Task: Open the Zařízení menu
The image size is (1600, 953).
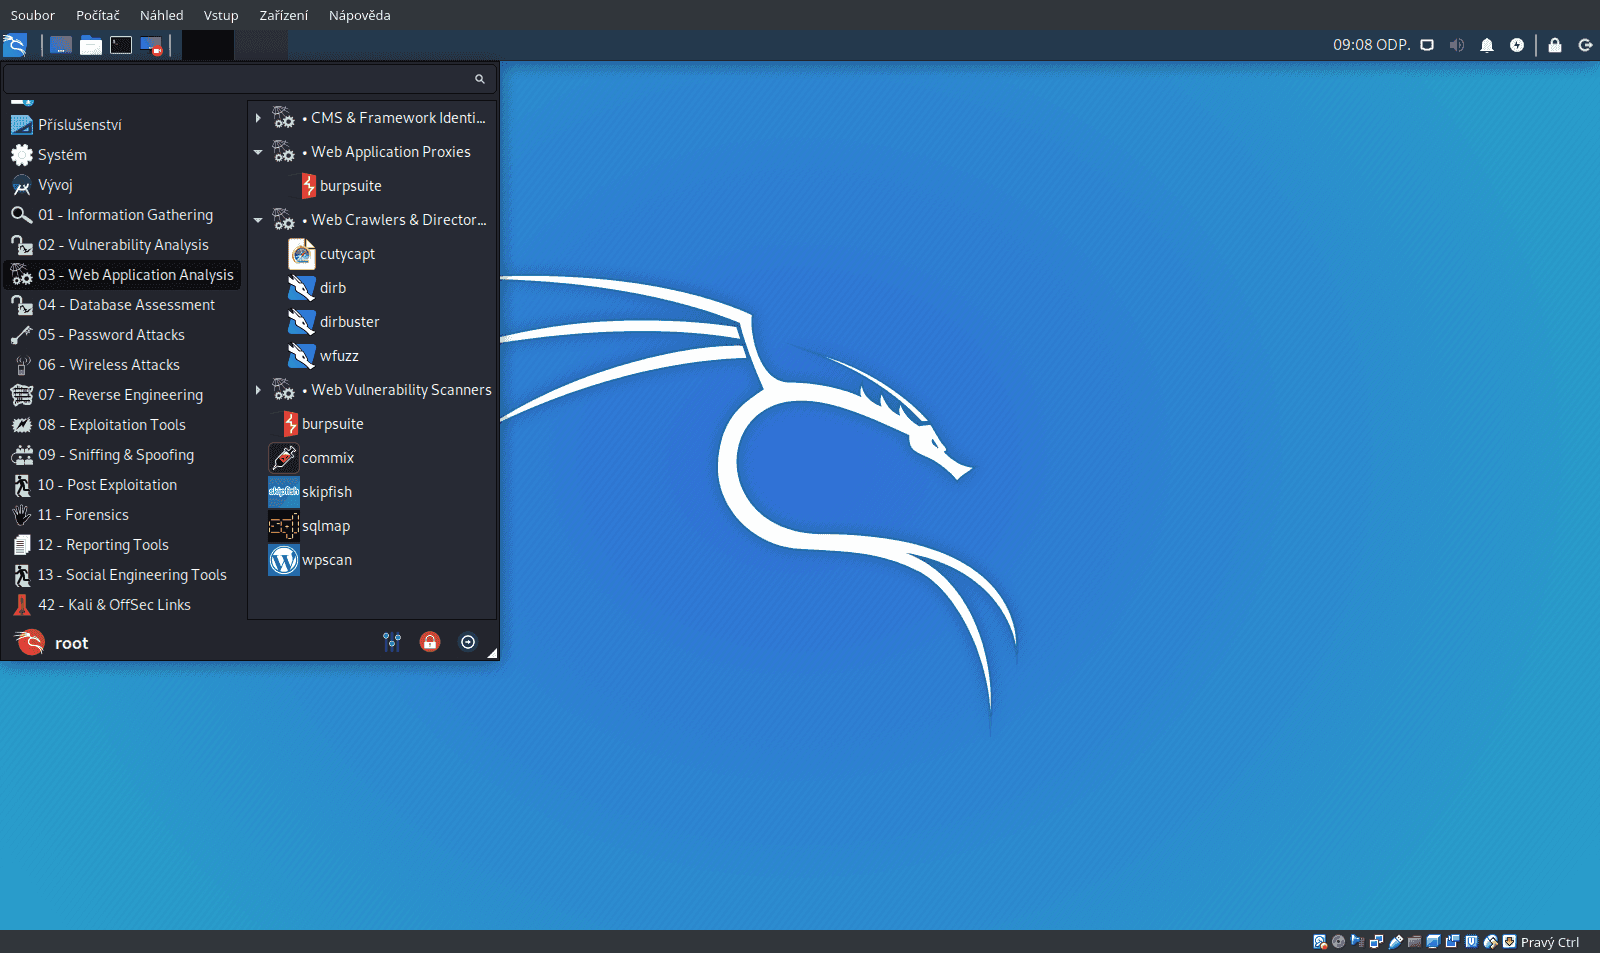Action: point(283,15)
